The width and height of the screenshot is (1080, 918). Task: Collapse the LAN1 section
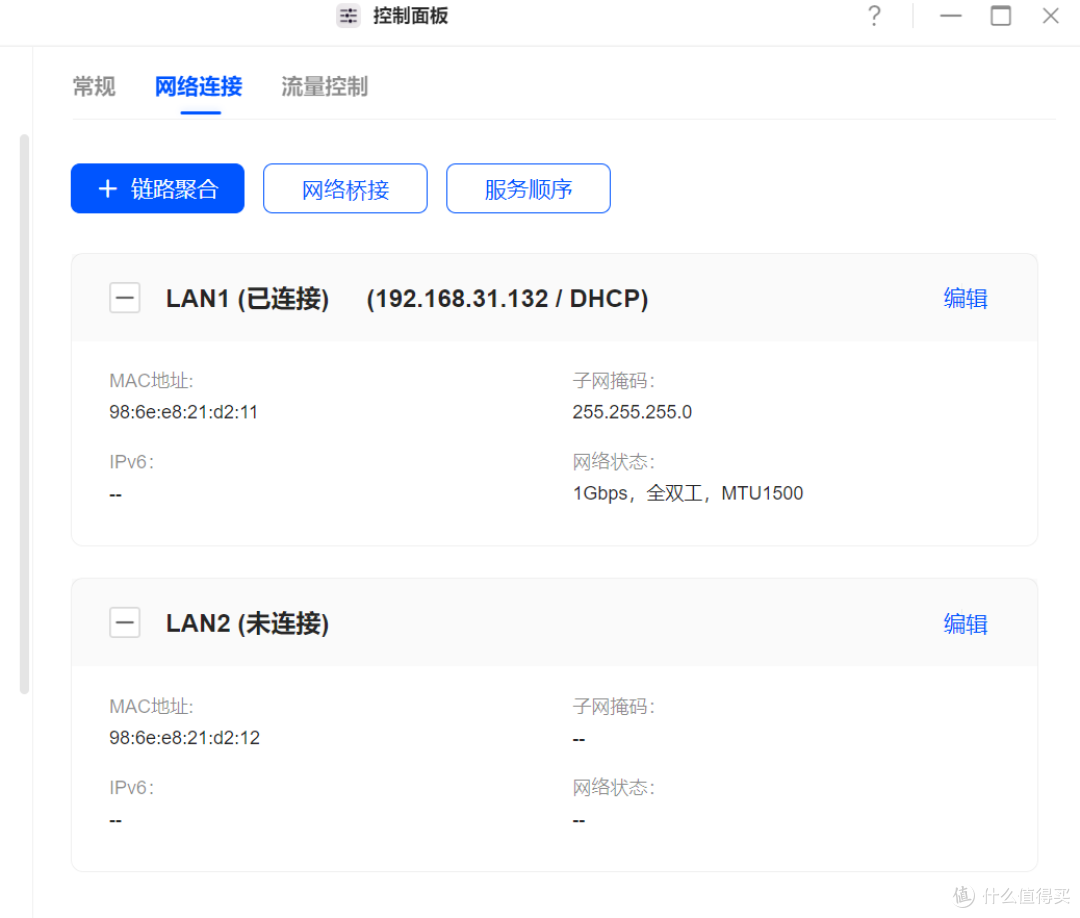click(x=125, y=298)
